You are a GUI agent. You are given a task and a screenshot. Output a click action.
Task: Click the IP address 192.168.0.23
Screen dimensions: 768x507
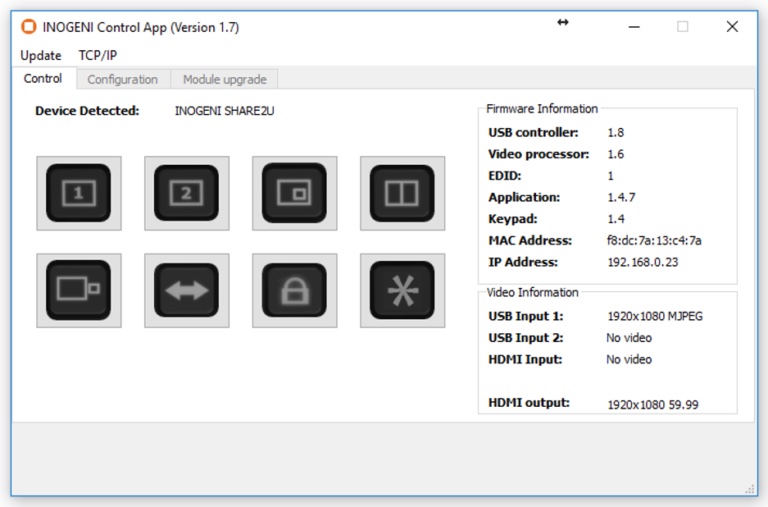pos(643,262)
